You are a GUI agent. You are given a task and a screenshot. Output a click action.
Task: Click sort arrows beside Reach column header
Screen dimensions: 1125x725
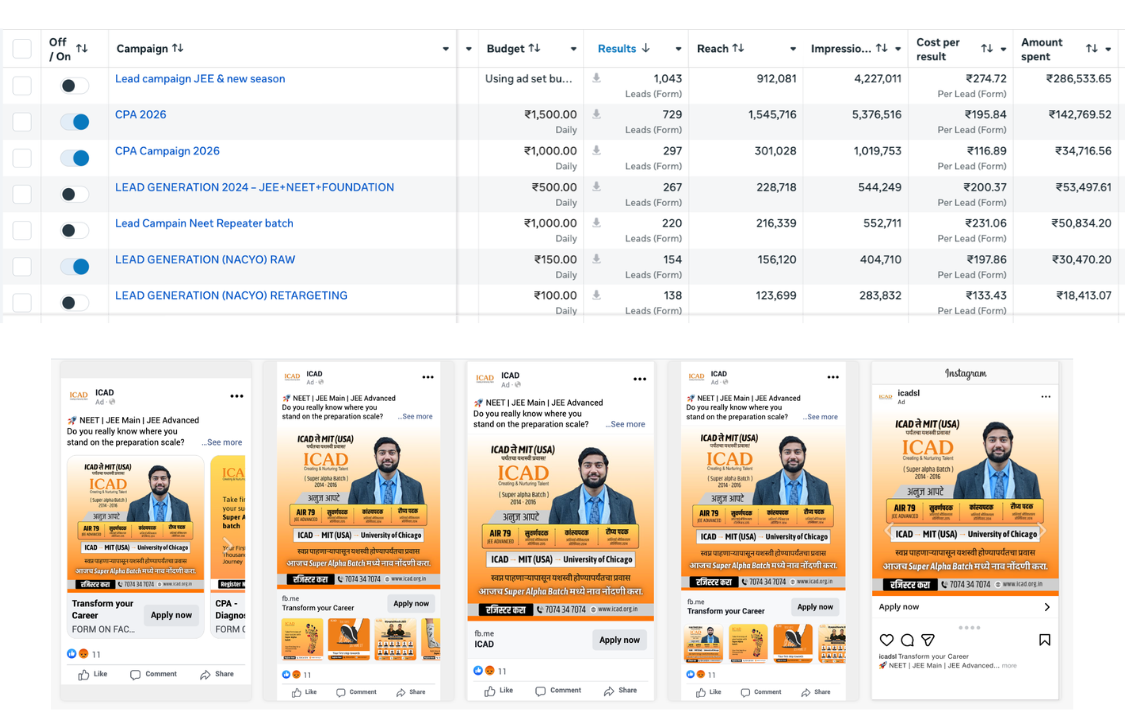click(x=738, y=49)
